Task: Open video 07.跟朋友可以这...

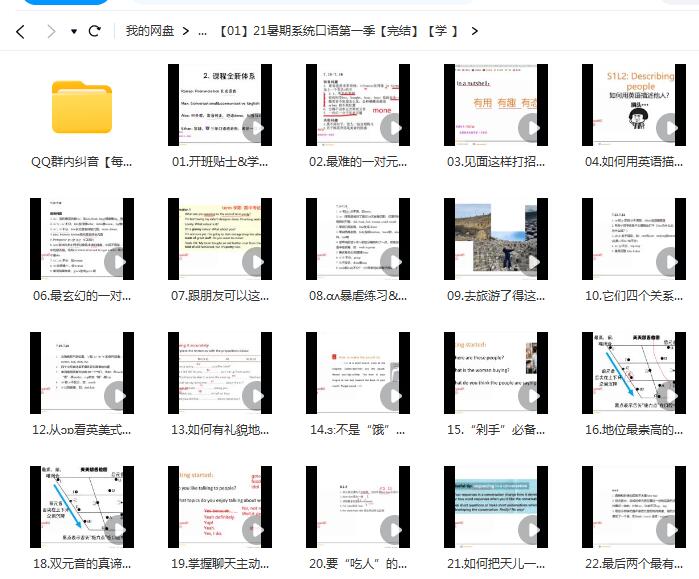Action: tap(220, 239)
